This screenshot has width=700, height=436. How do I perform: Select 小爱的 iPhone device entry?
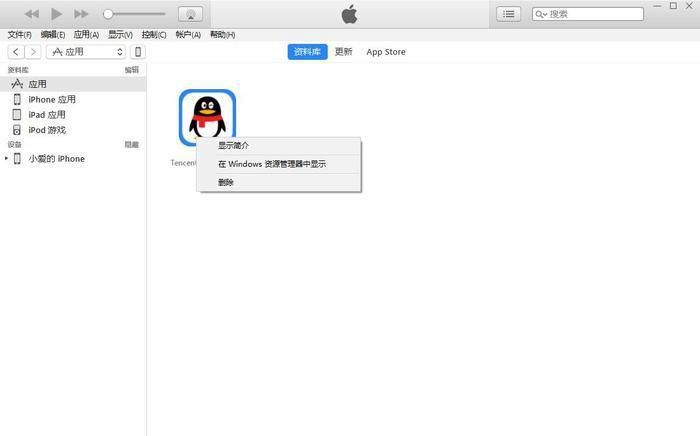[73, 158]
